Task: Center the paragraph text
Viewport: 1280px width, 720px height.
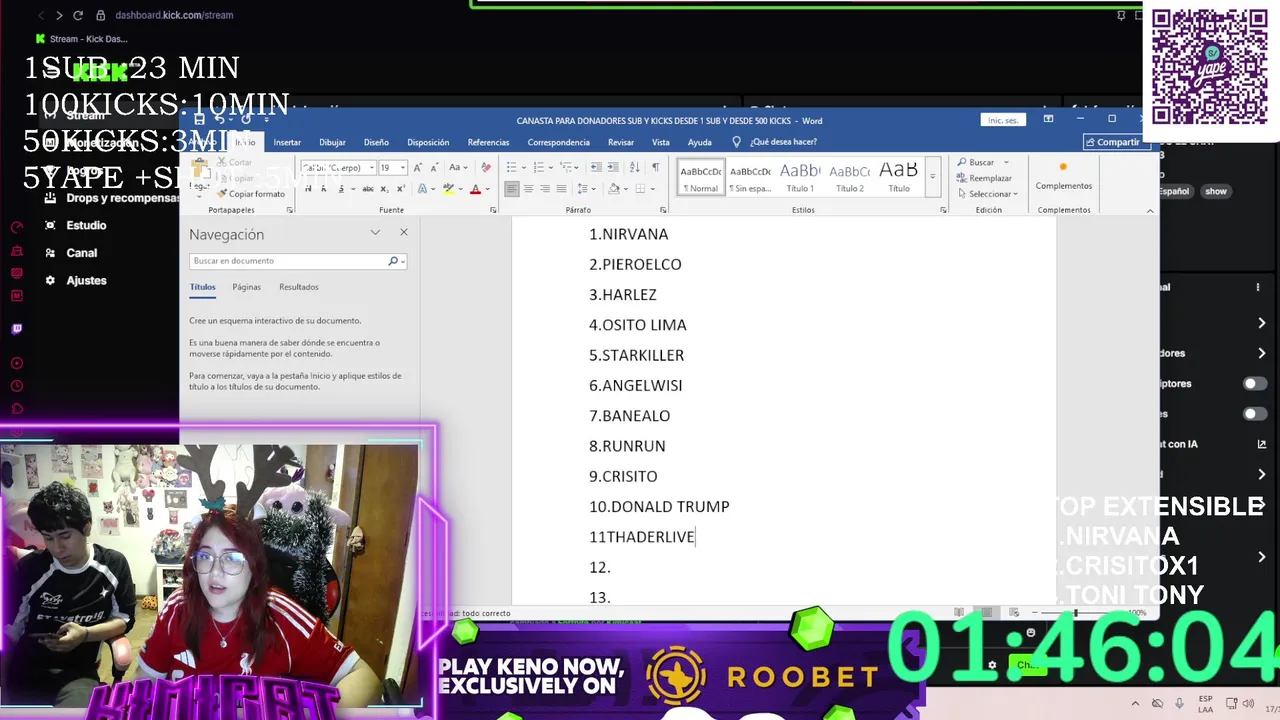Action: tap(528, 189)
